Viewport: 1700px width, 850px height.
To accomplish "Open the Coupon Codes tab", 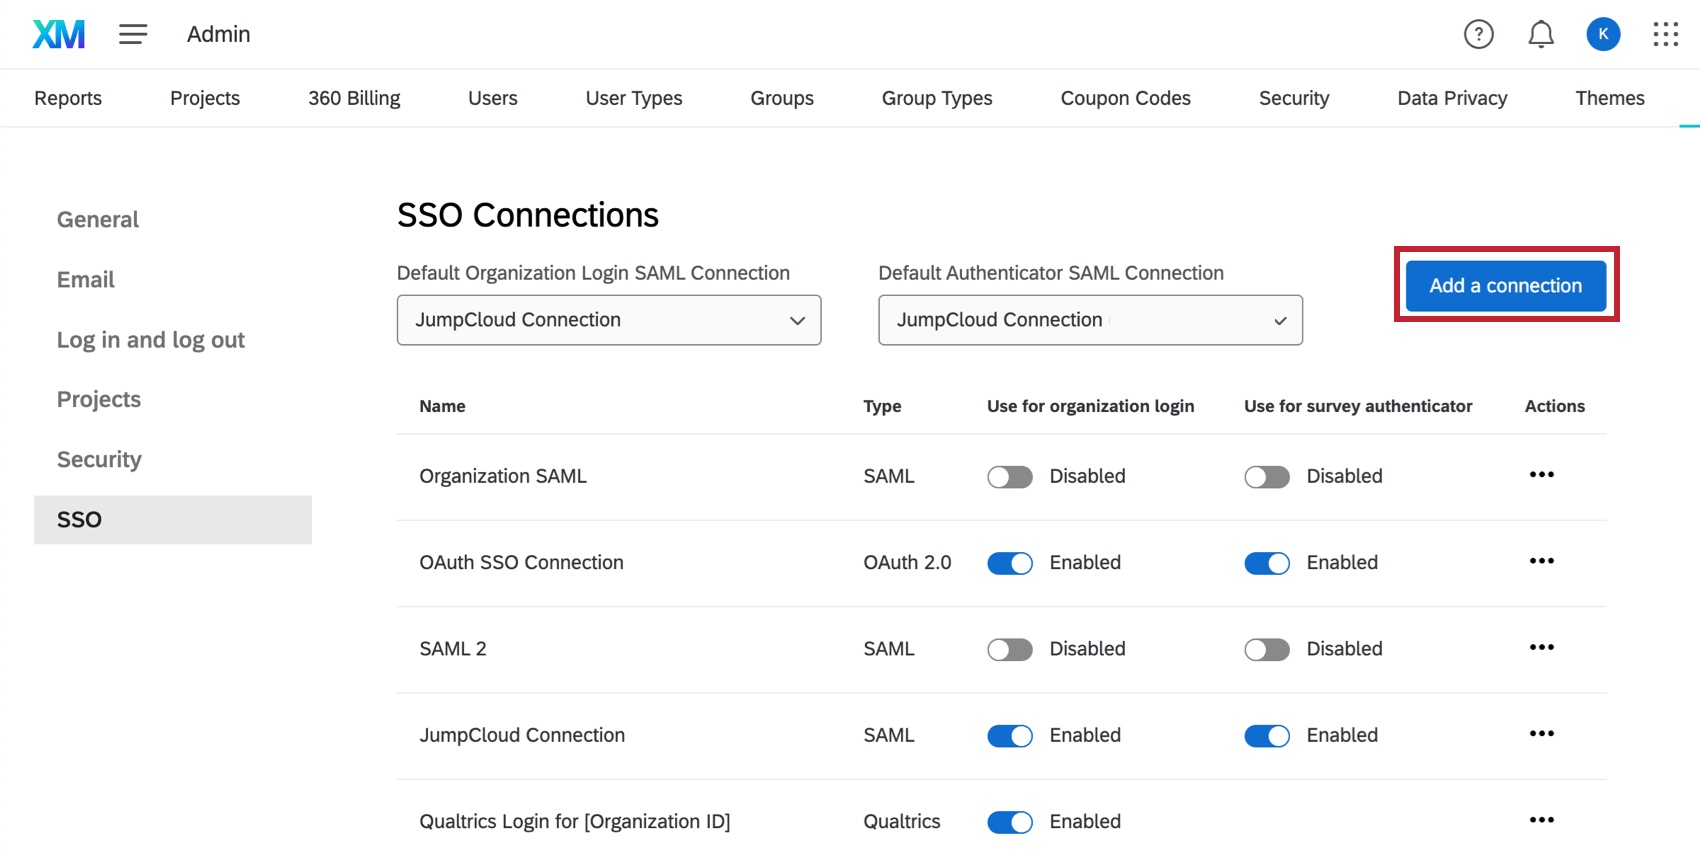I will (1126, 98).
